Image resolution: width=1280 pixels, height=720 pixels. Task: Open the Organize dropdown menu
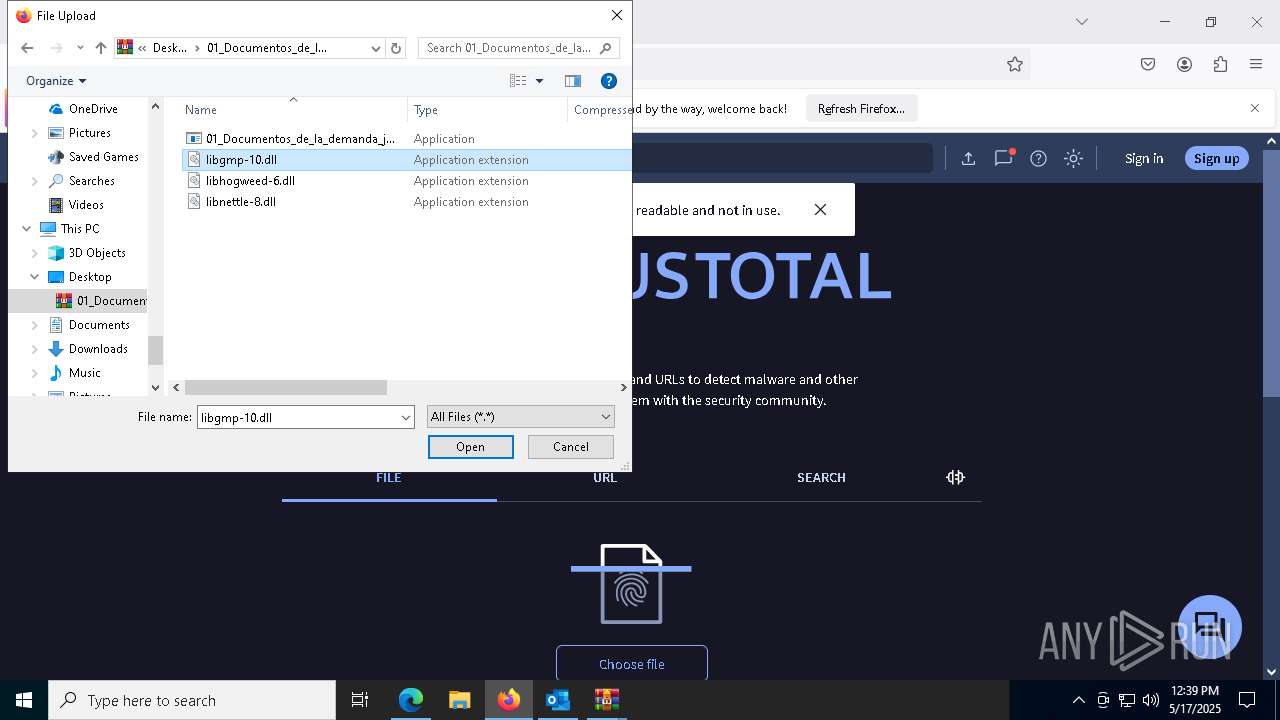(56, 81)
